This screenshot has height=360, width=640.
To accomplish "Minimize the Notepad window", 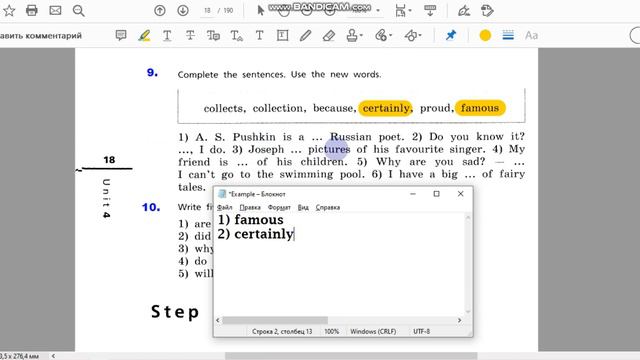I will (x=413, y=194).
